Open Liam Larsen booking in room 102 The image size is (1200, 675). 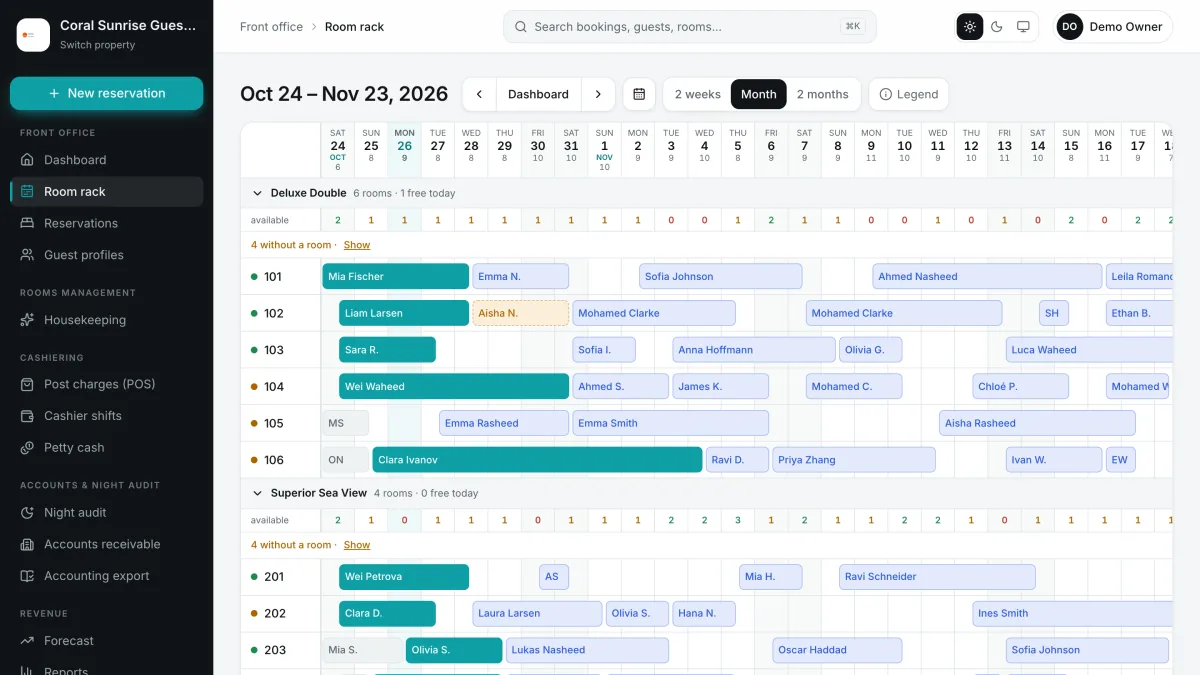[x=404, y=313]
